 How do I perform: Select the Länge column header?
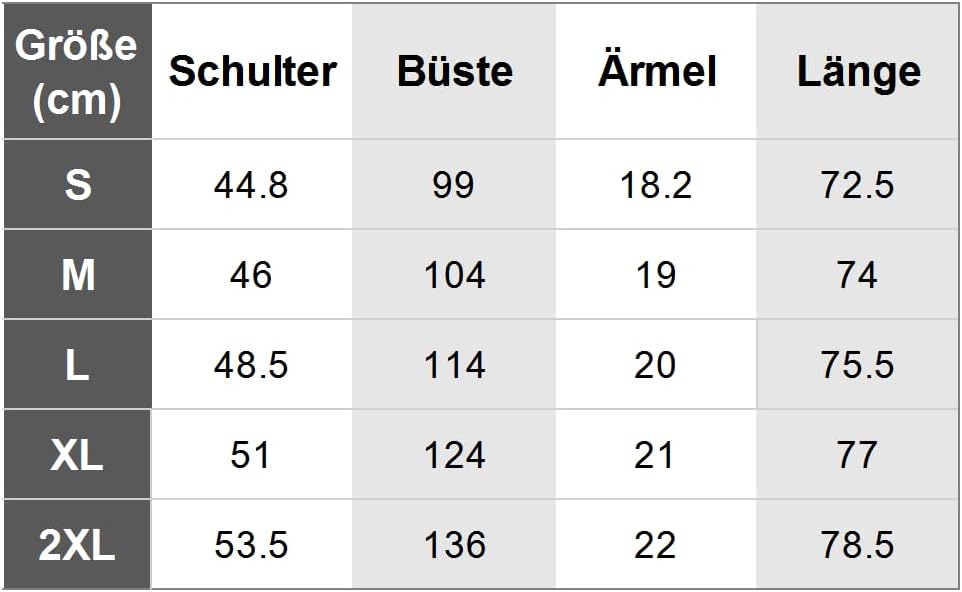(858, 71)
